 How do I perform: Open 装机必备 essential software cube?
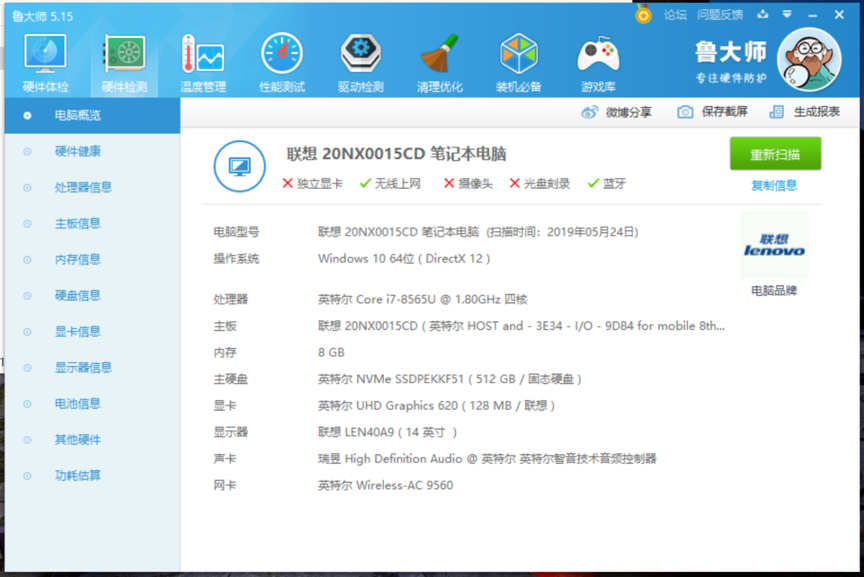coord(518,63)
